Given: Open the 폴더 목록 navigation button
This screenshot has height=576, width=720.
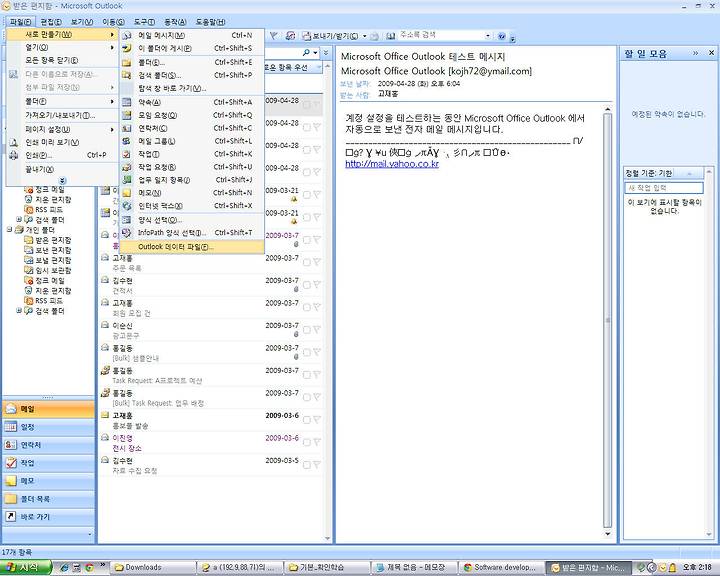Looking at the screenshot, I should (48, 498).
